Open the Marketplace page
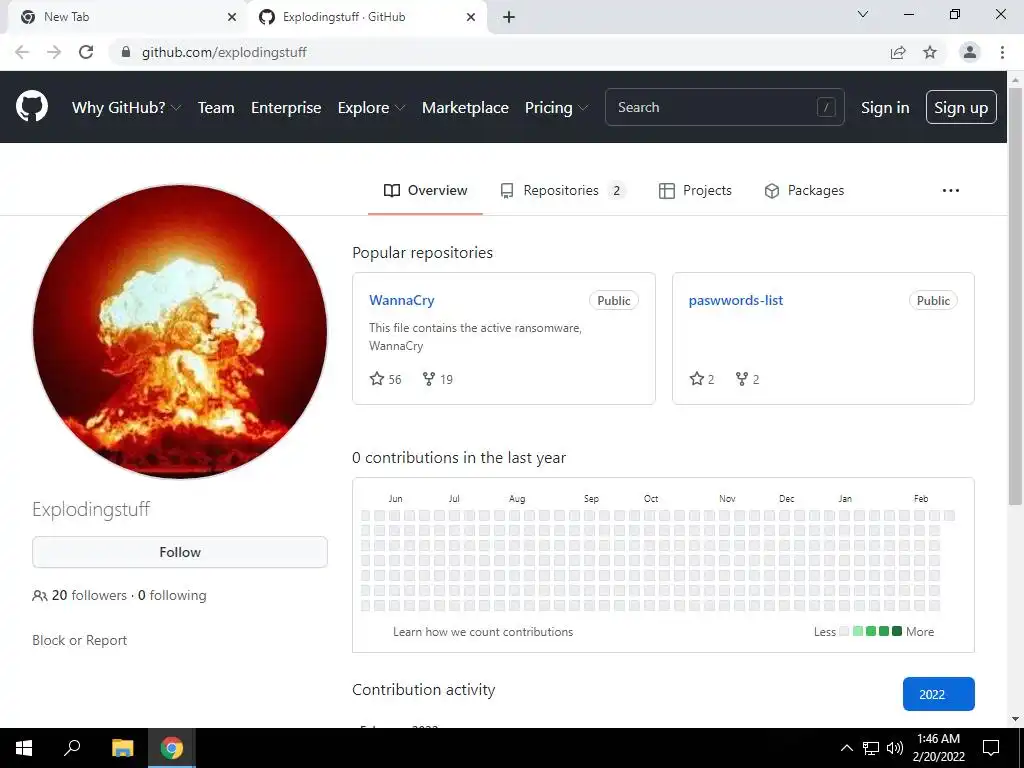This screenshot has width=1024, height=768. click(x=465, y=108)
